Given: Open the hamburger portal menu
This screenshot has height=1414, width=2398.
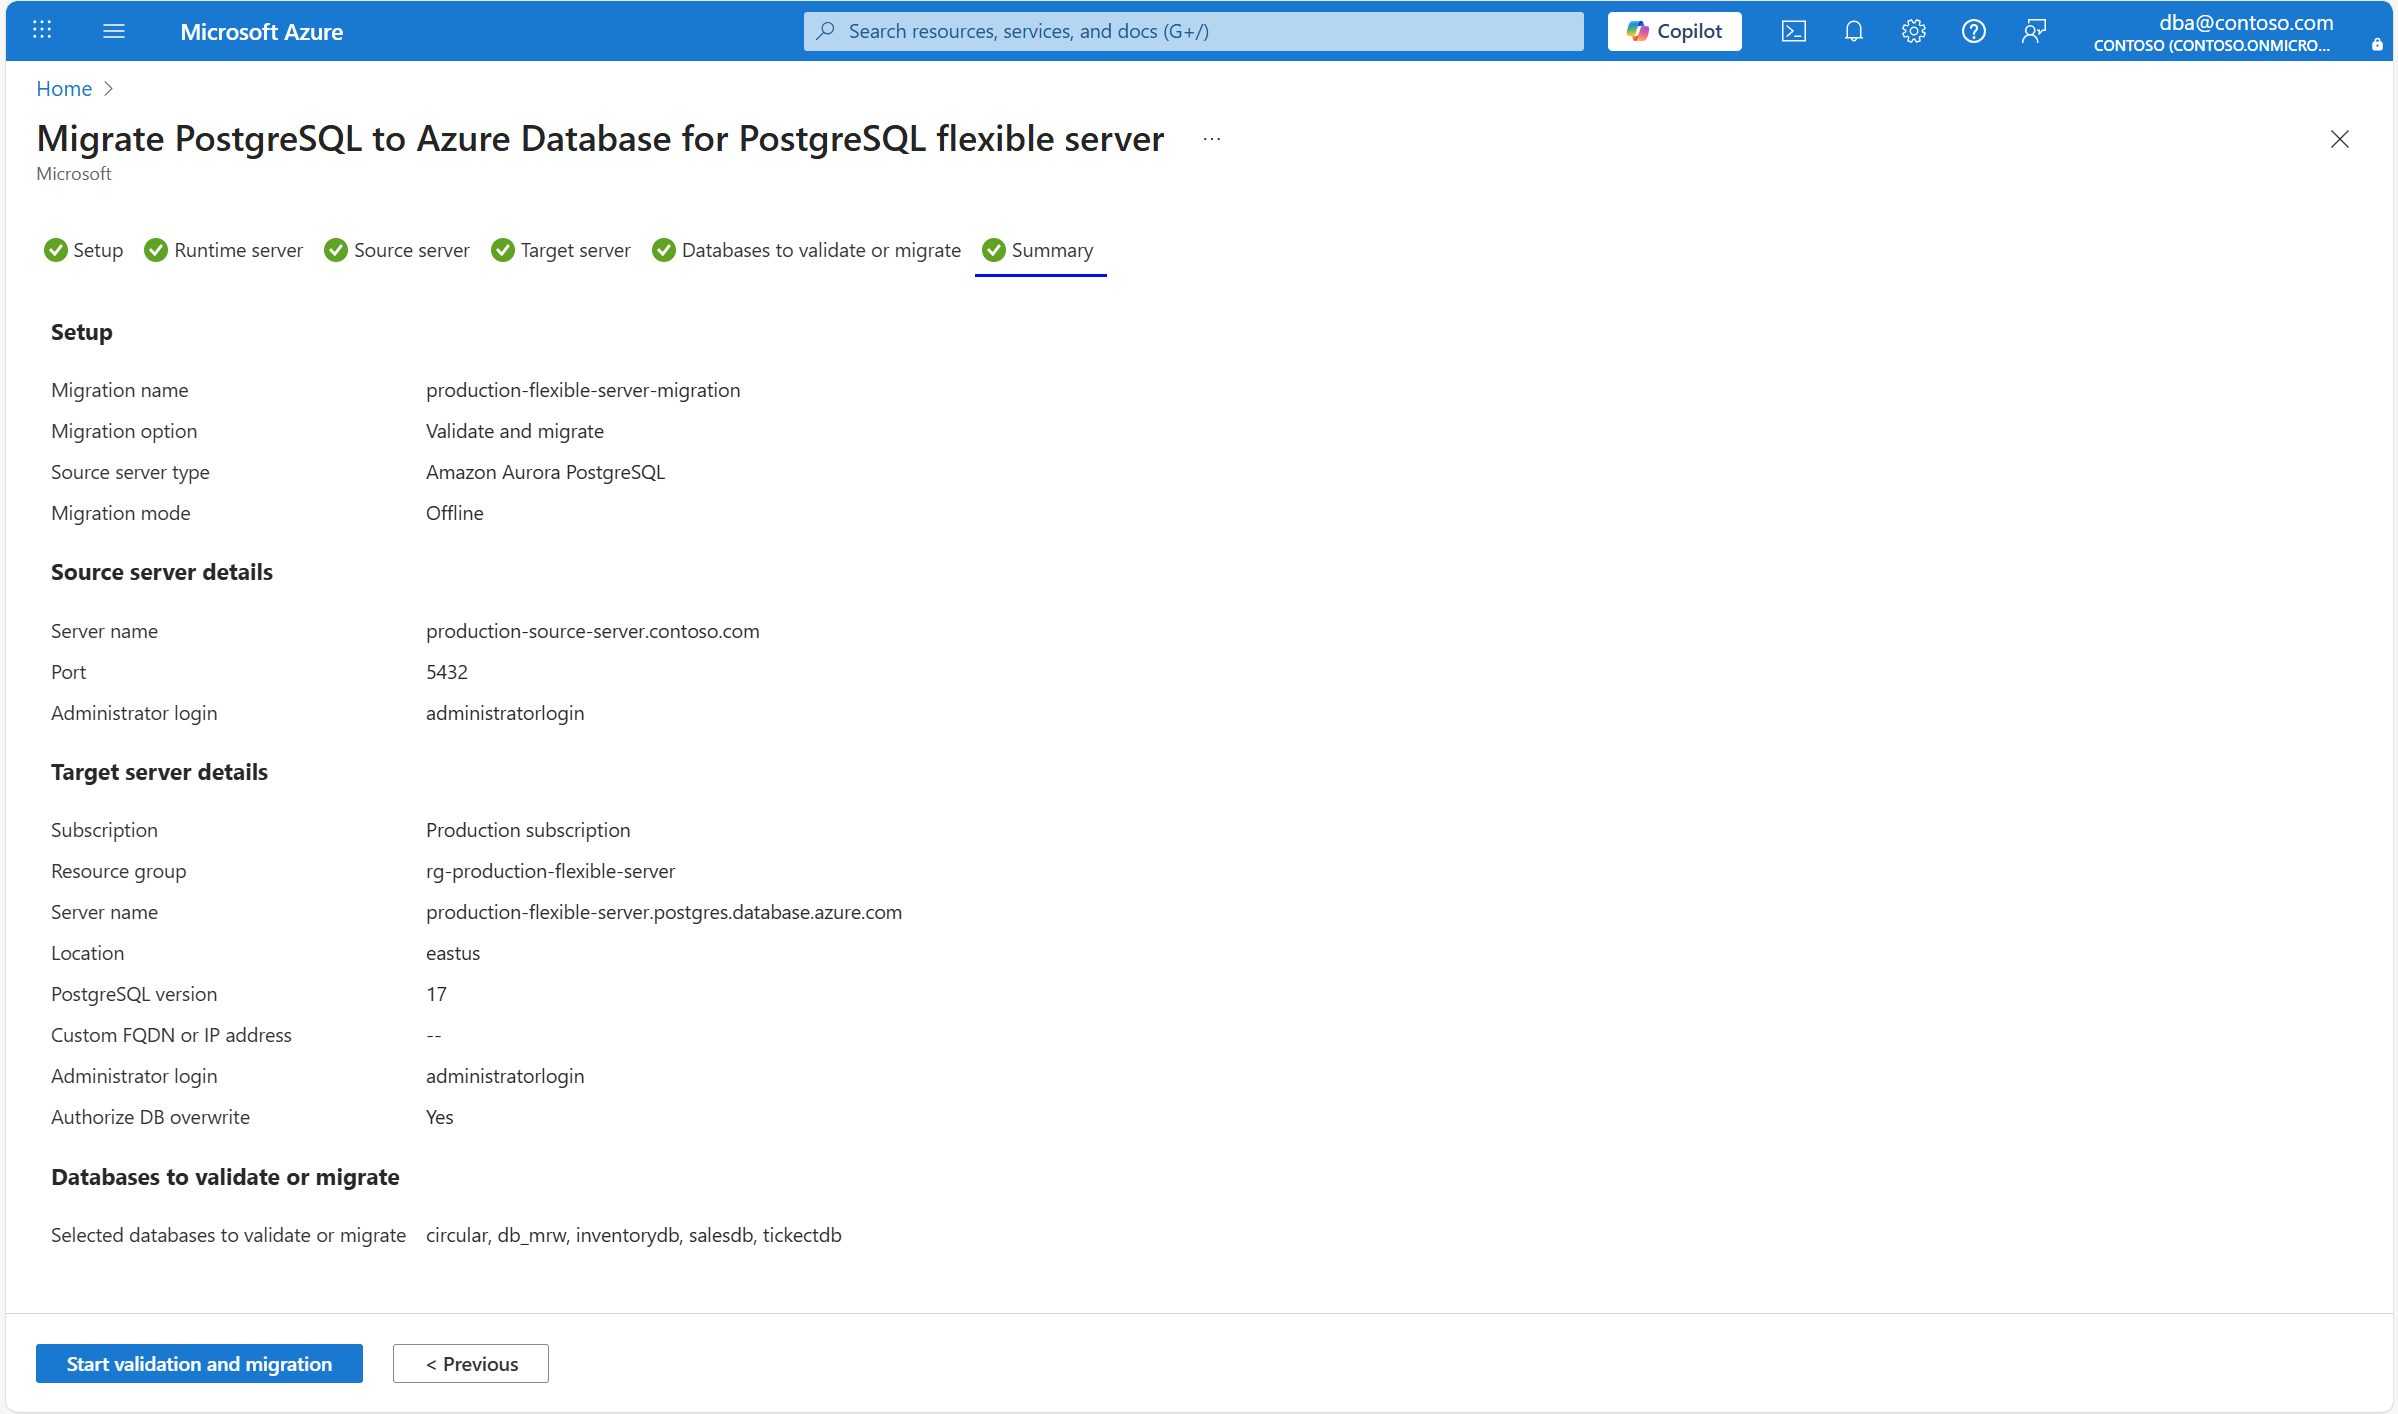Looking at the screenshot, I should click(x=114, y=31).
